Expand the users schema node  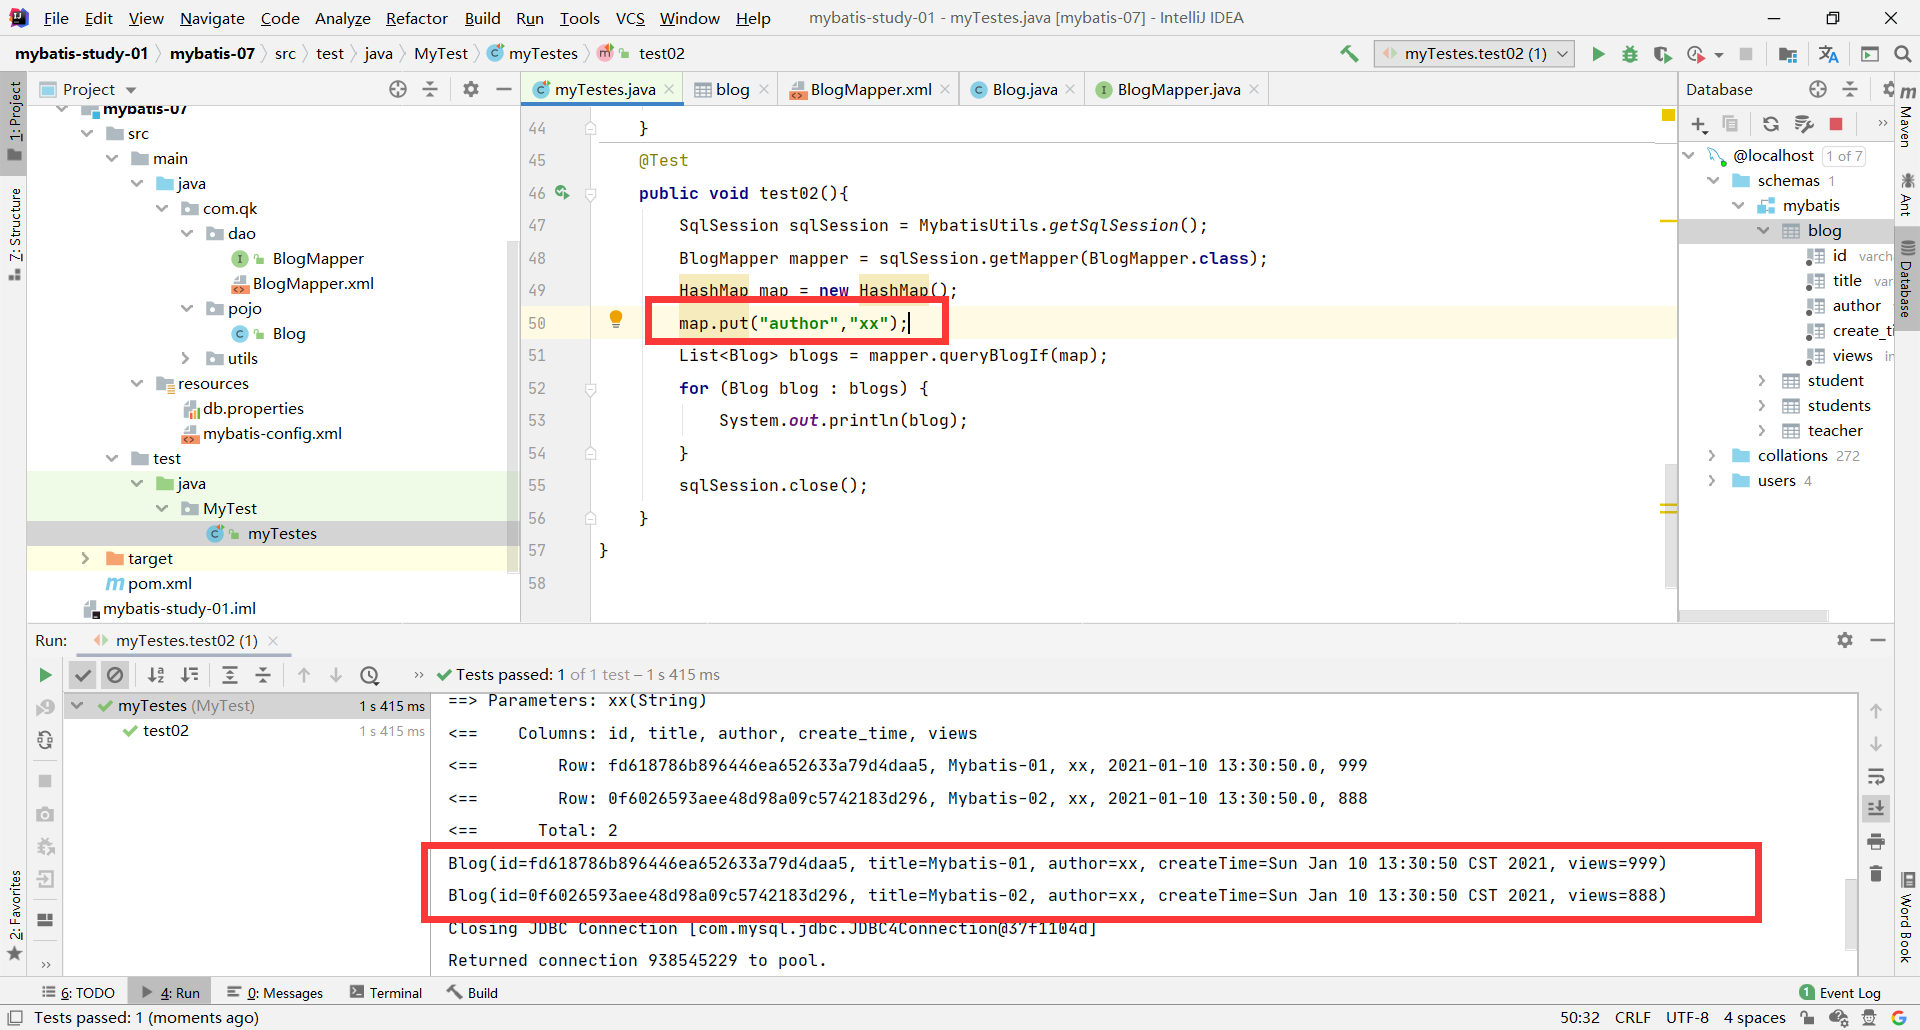(1713, 481)
